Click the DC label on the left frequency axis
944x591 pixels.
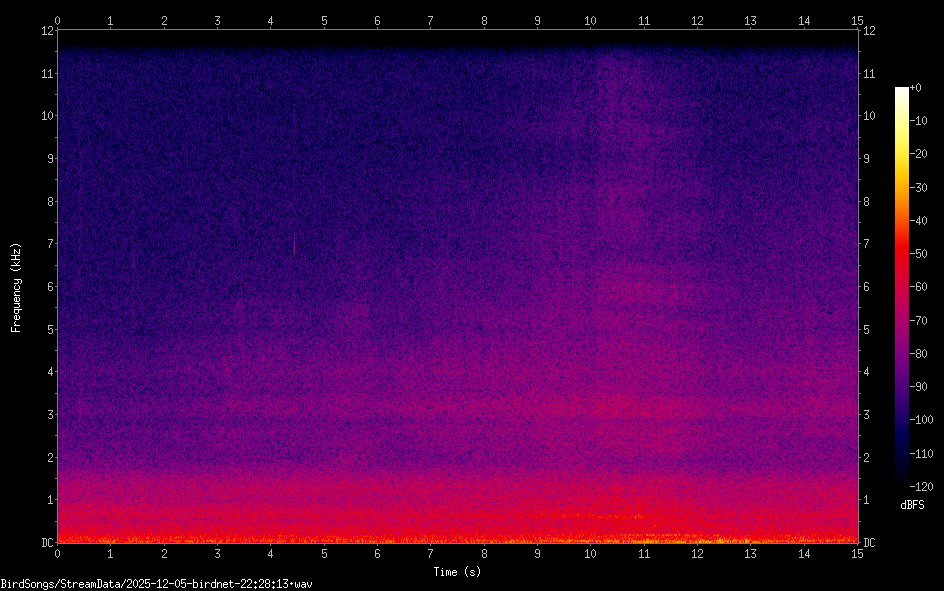click(47, 543)
